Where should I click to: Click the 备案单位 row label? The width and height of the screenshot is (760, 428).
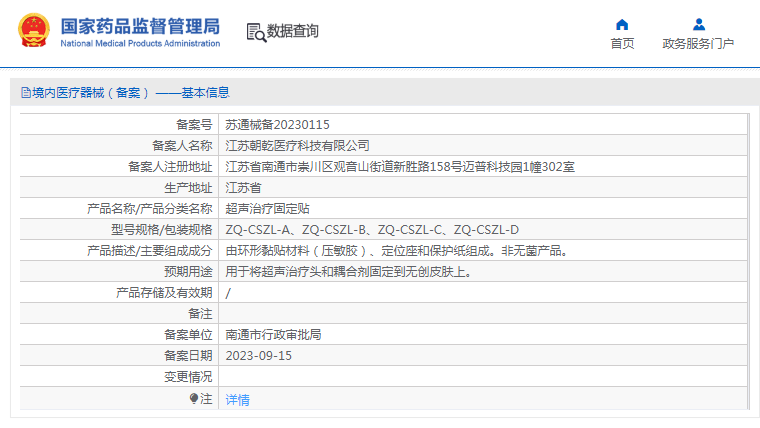click(188, 334)
